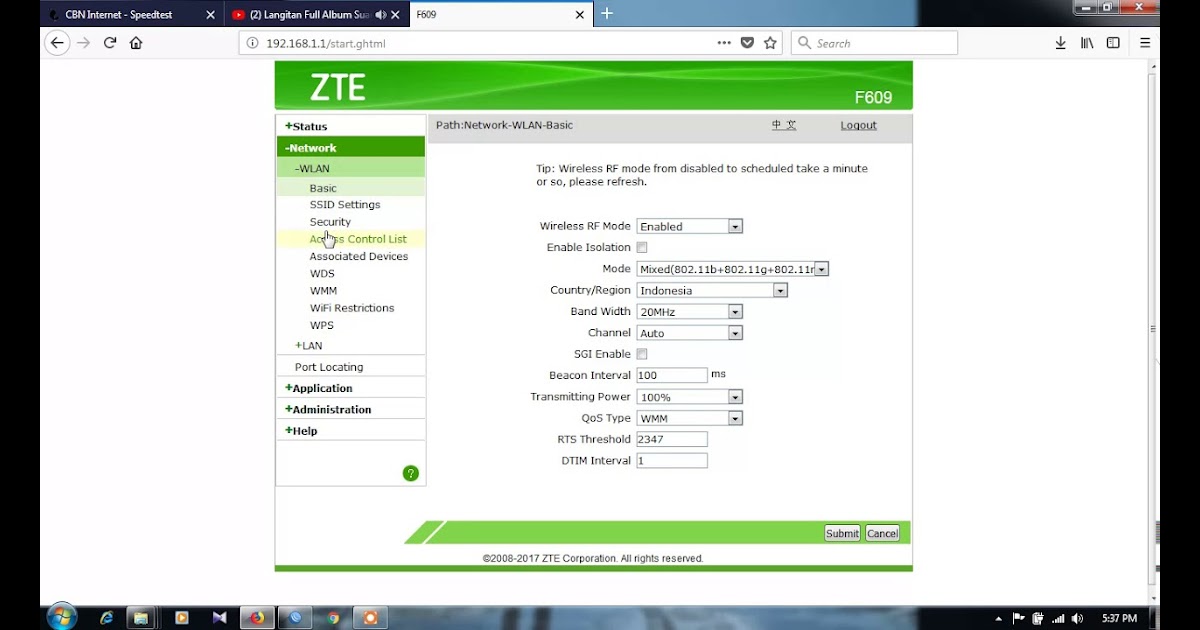1200x630 pixels.
Task: Switch to the F609 browser tab
Action: 502,15
